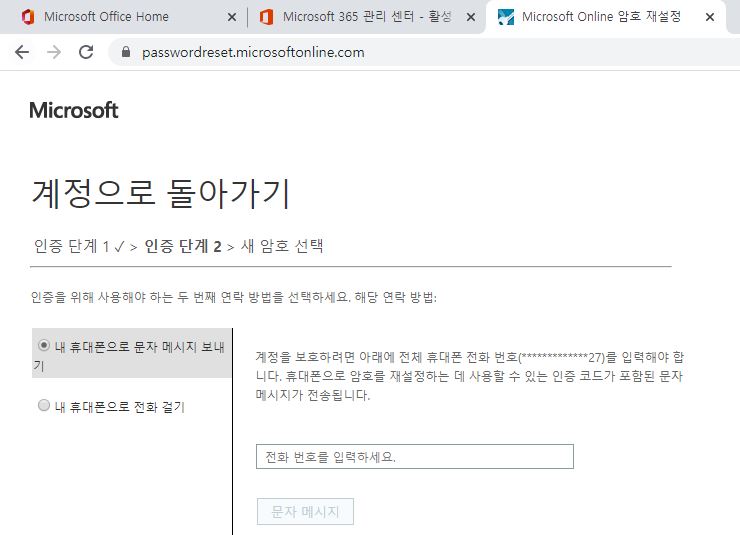Reload the page with refresh icon
This screenshot has width=740, height=535.
point(86,52)
